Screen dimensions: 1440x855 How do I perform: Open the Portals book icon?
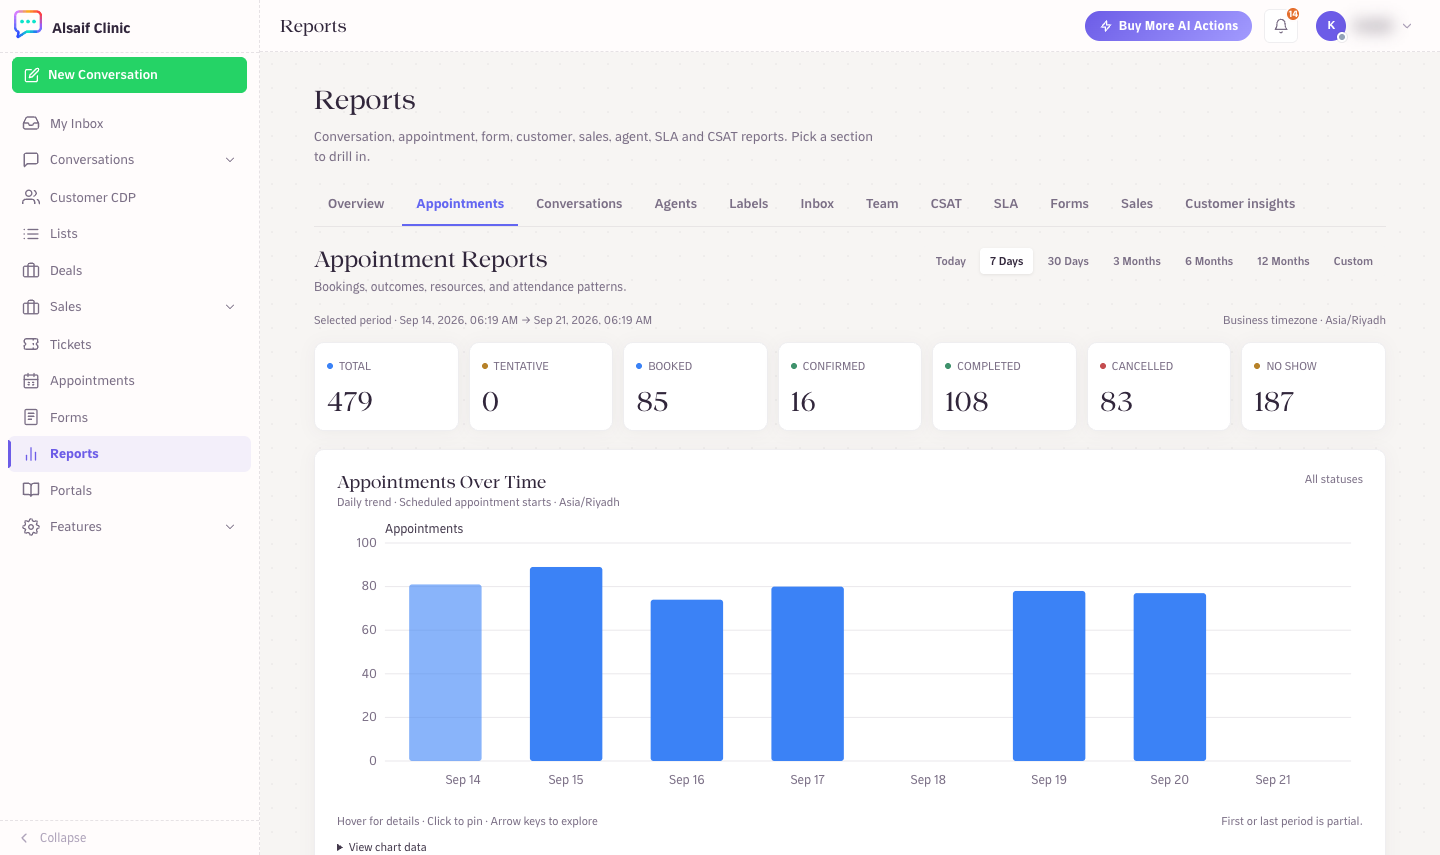click(x=31, y=490)
